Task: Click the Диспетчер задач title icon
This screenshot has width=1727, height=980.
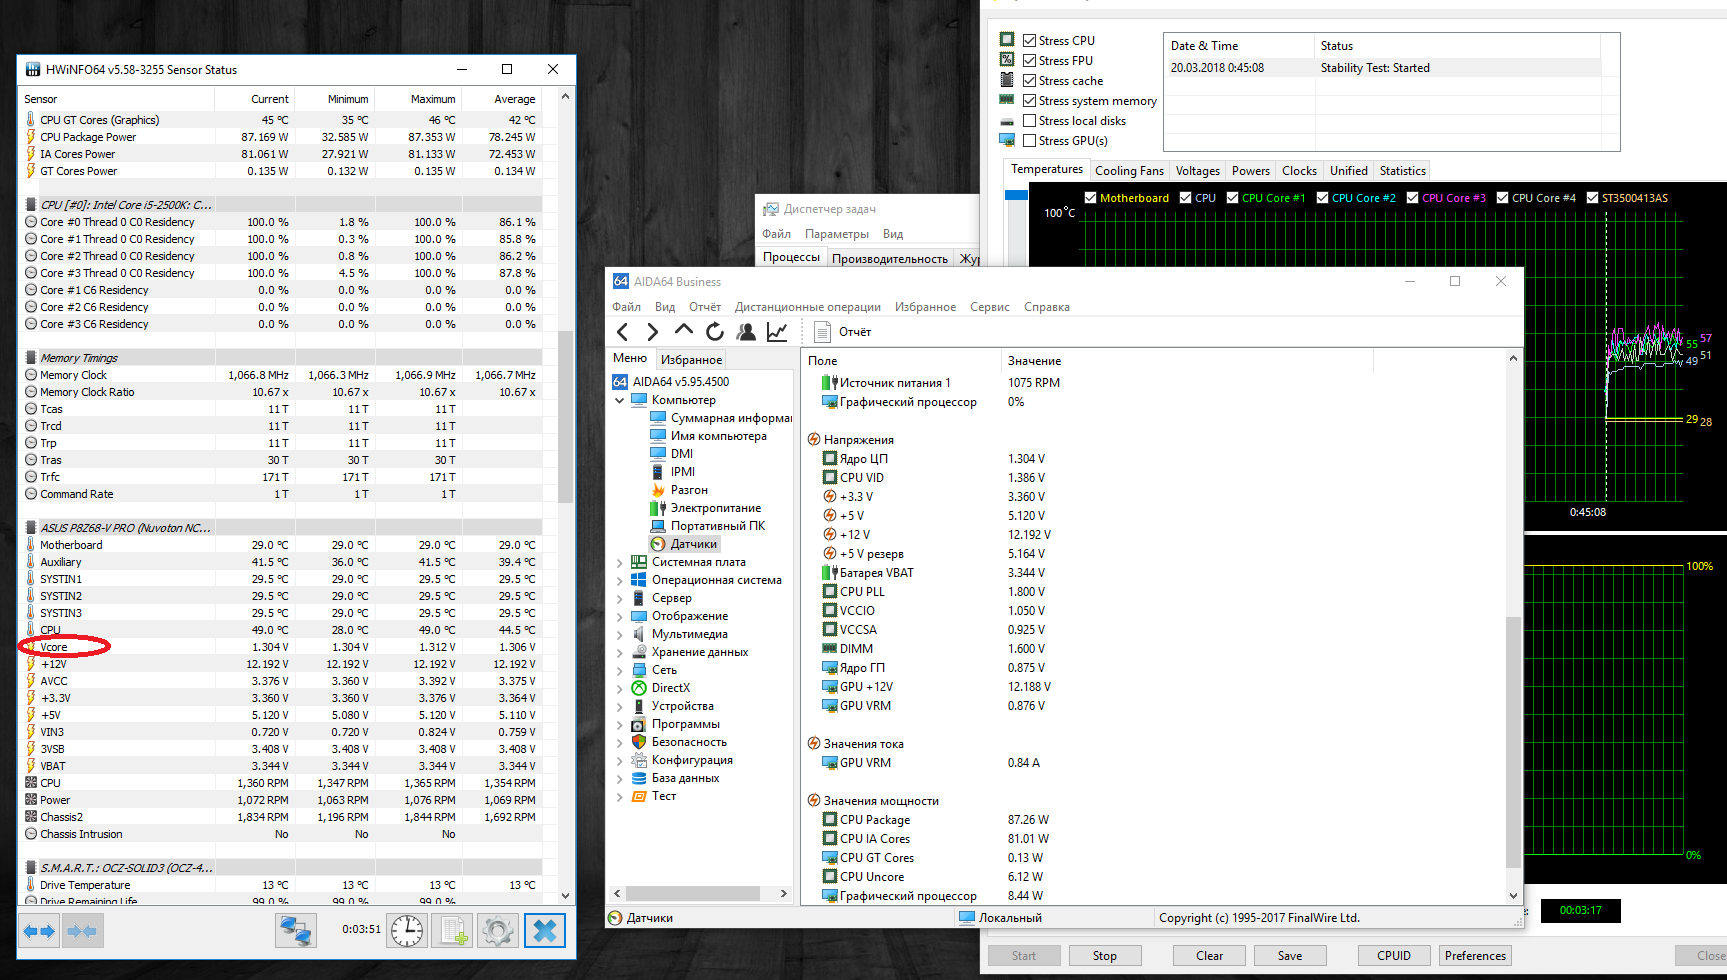Action: point(771,209)
